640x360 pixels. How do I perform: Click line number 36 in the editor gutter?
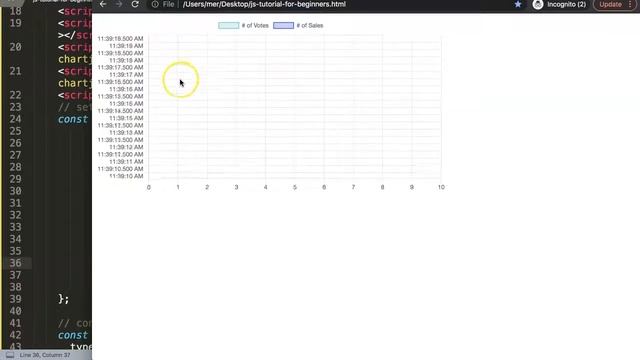click(x=16, y=263)
